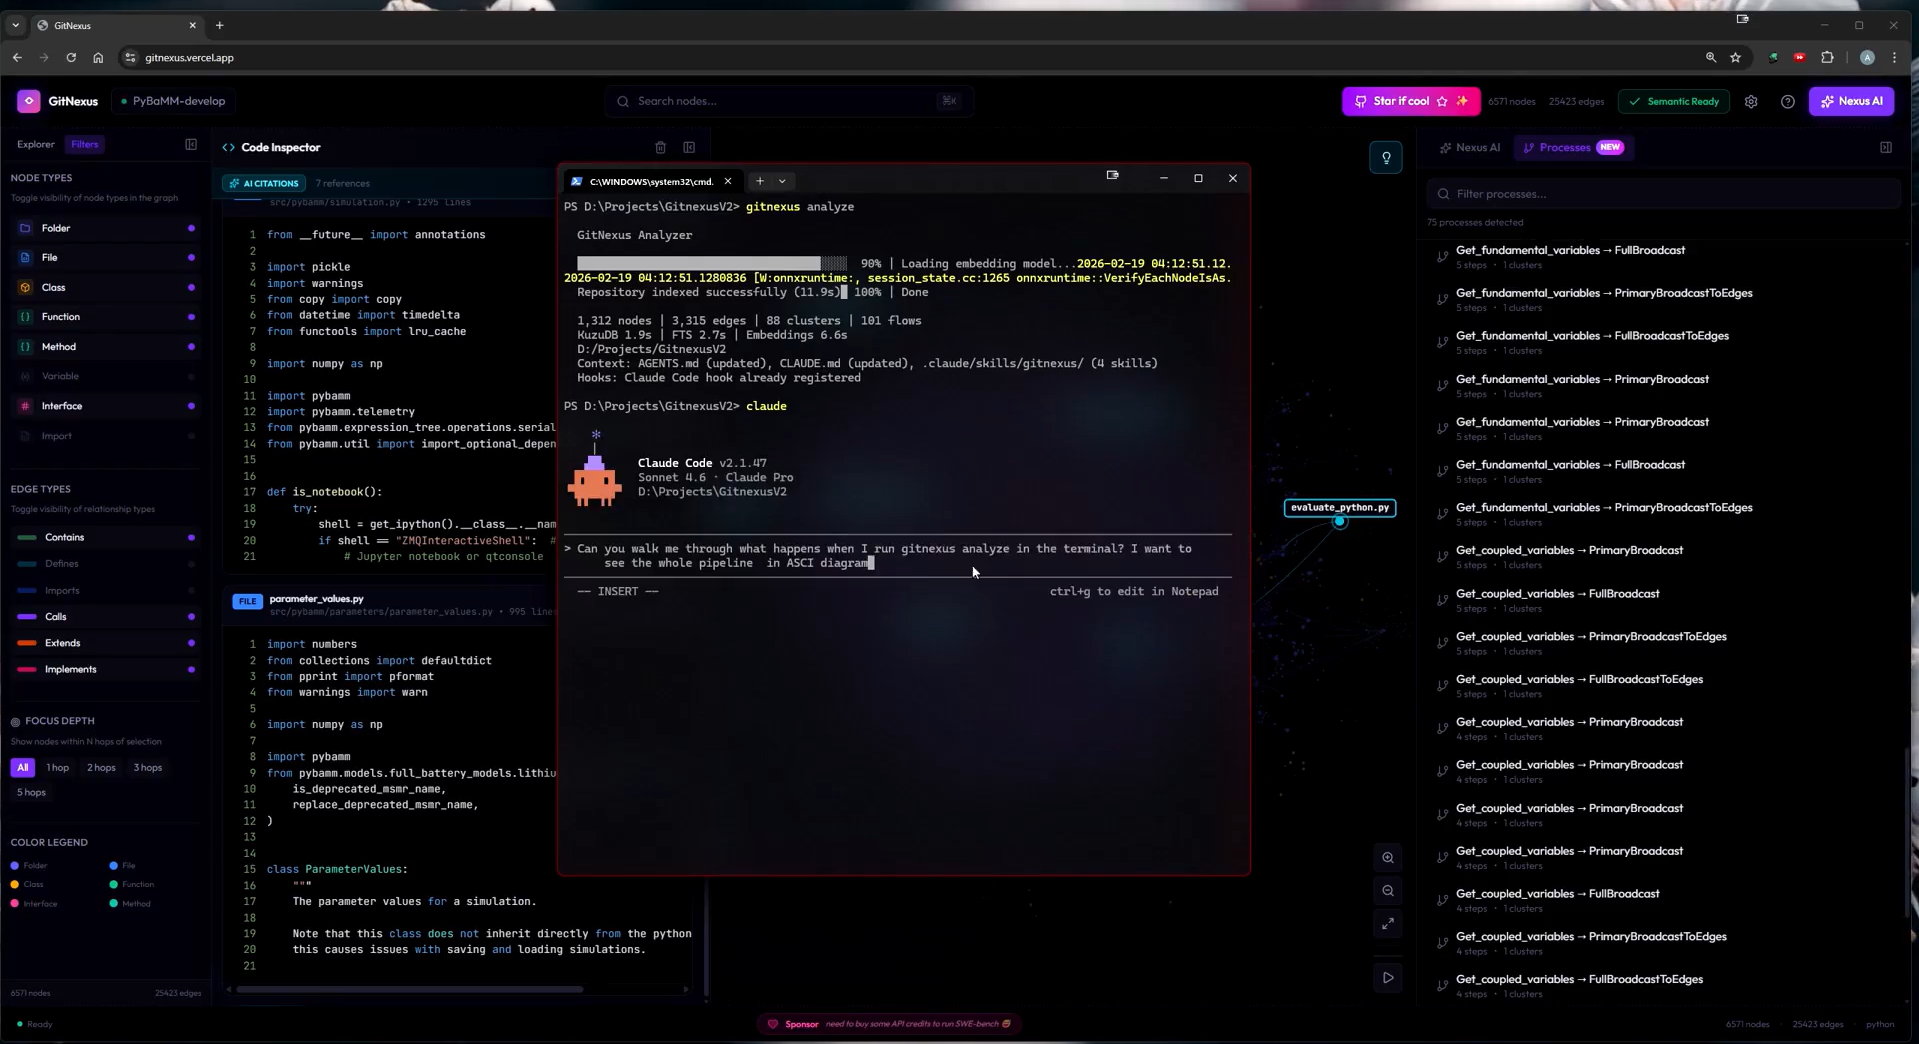Open Chrome profile avatar
The width and height of the screenshot is (1919, 1044).
[1866, 58]
